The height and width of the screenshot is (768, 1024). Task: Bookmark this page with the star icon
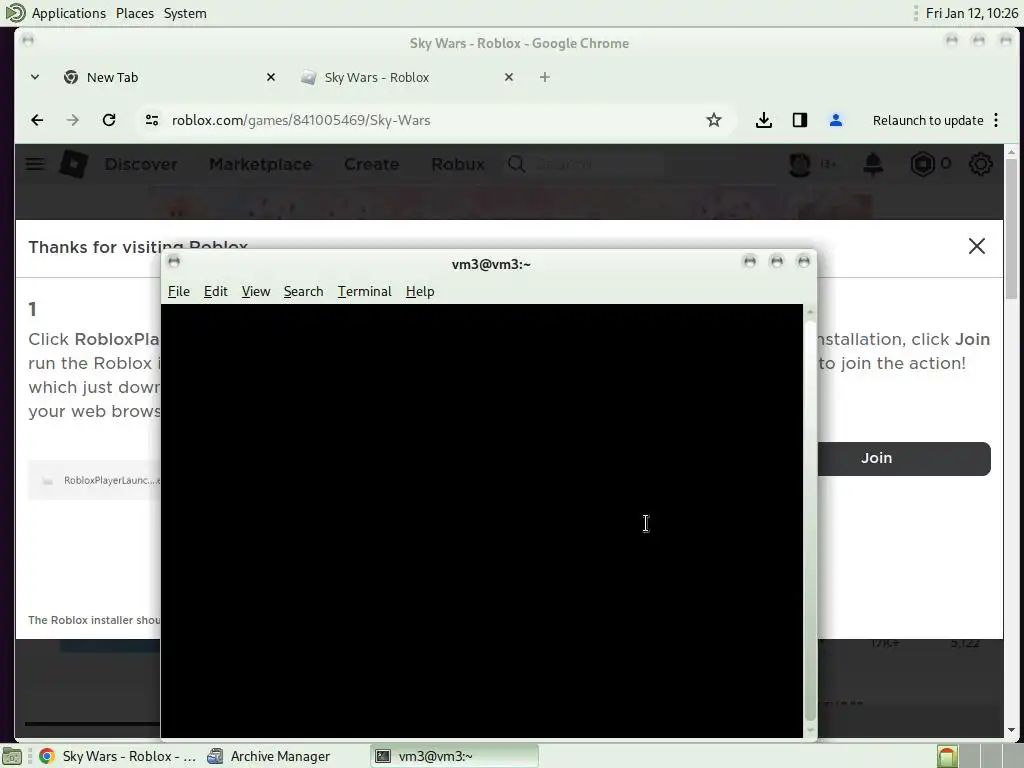pos(714,120)
